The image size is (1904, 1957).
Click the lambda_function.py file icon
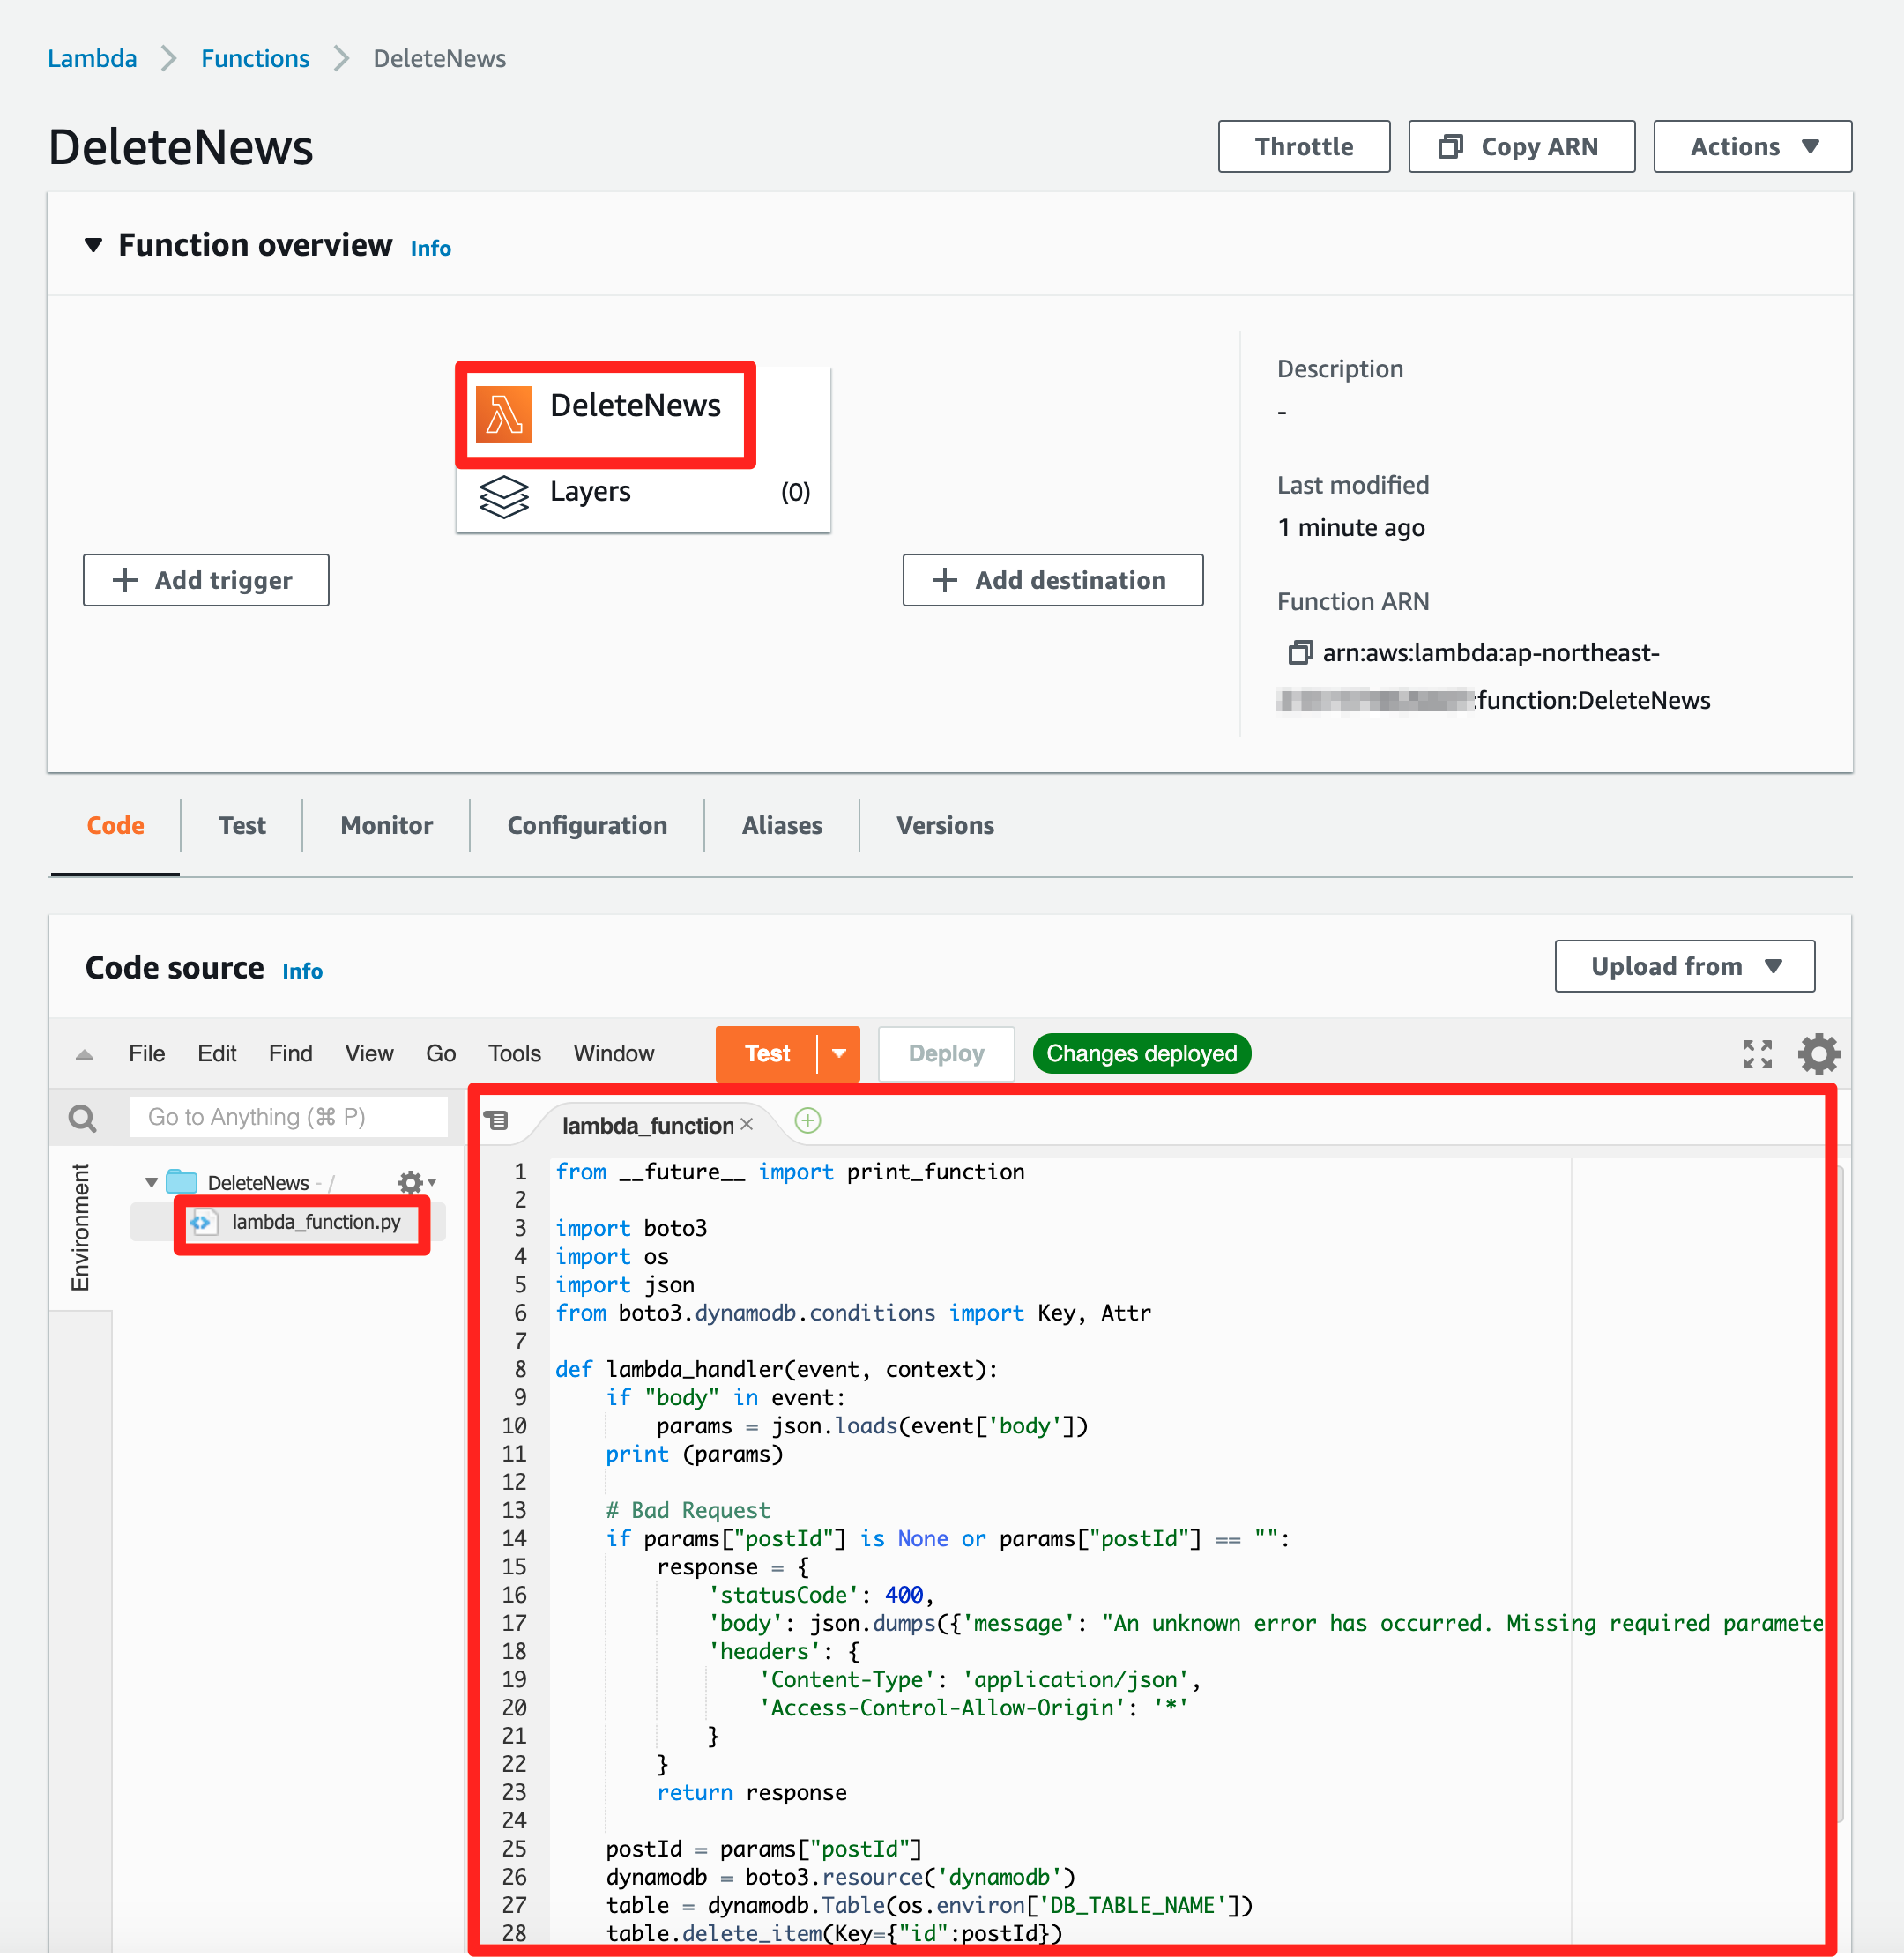(203, 1221)
